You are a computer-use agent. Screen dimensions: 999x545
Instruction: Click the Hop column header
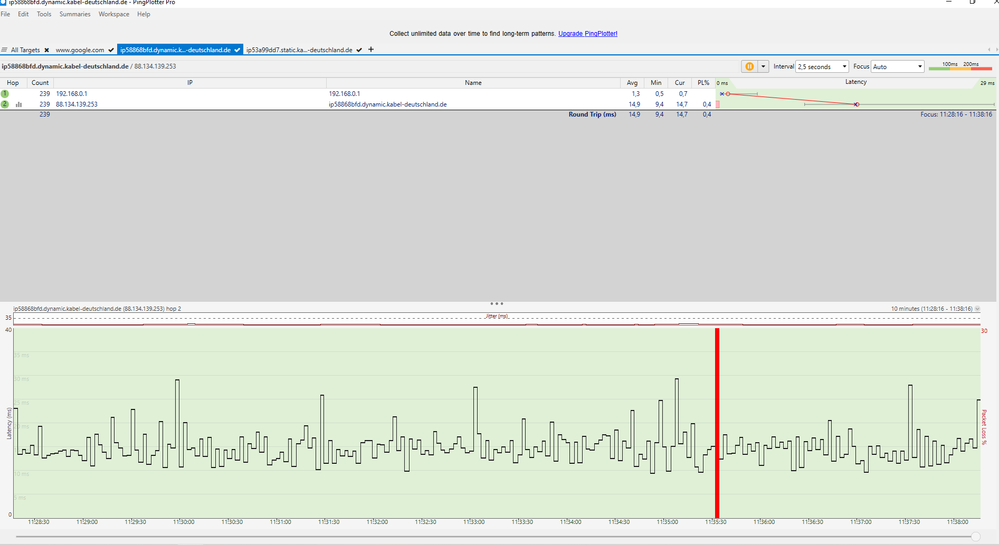(x=13, y=83)
